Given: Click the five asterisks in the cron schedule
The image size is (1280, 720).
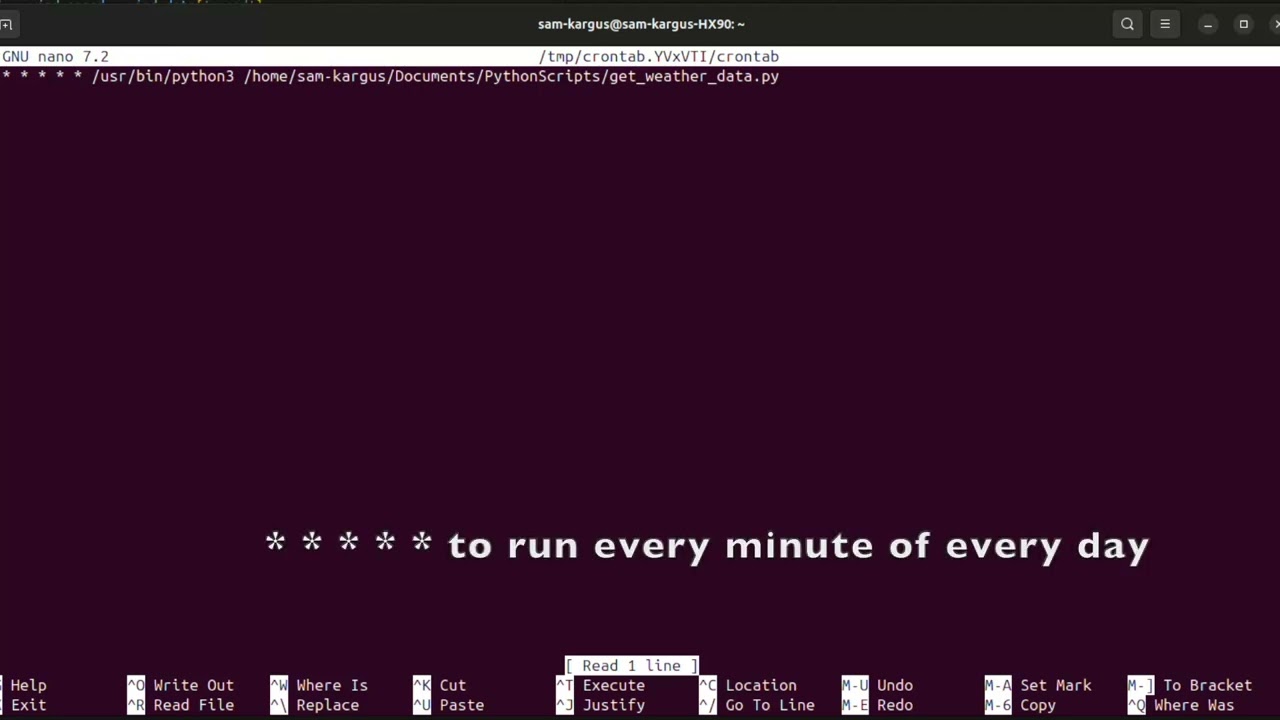Looking at the screenshot, I should (x=42, y=76).
